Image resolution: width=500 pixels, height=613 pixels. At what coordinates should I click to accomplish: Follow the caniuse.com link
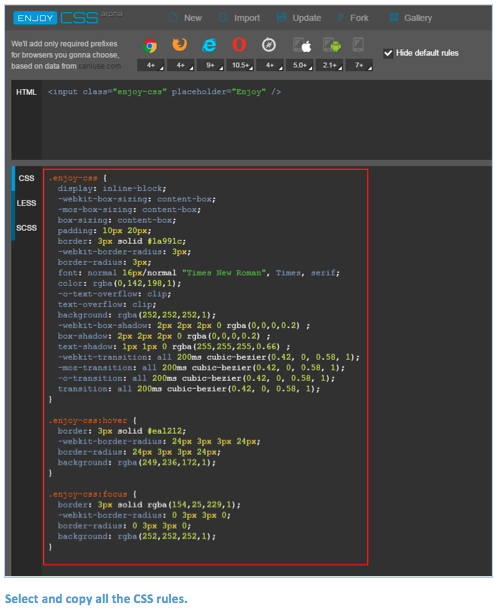click(x=100, y=66)
